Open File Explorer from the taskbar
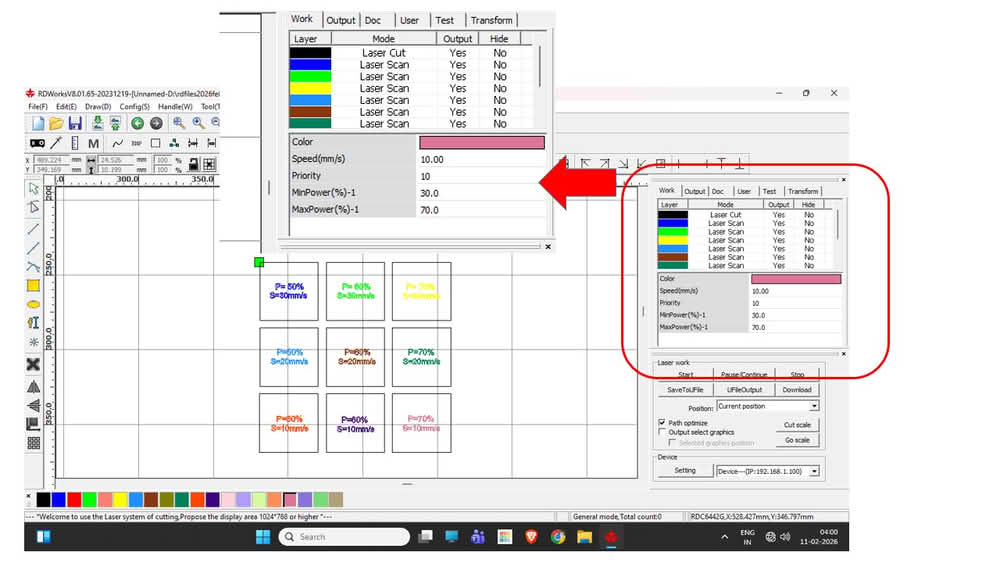 pos(584,537)
